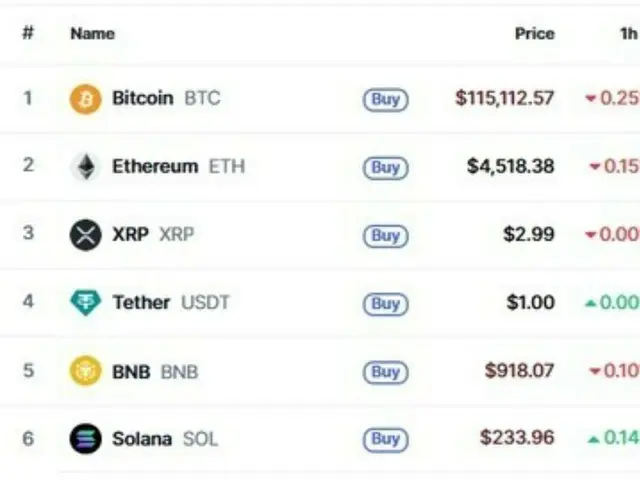Click the Bitcoin coin logo icon
640x480 pixels.
pos(85,99)
